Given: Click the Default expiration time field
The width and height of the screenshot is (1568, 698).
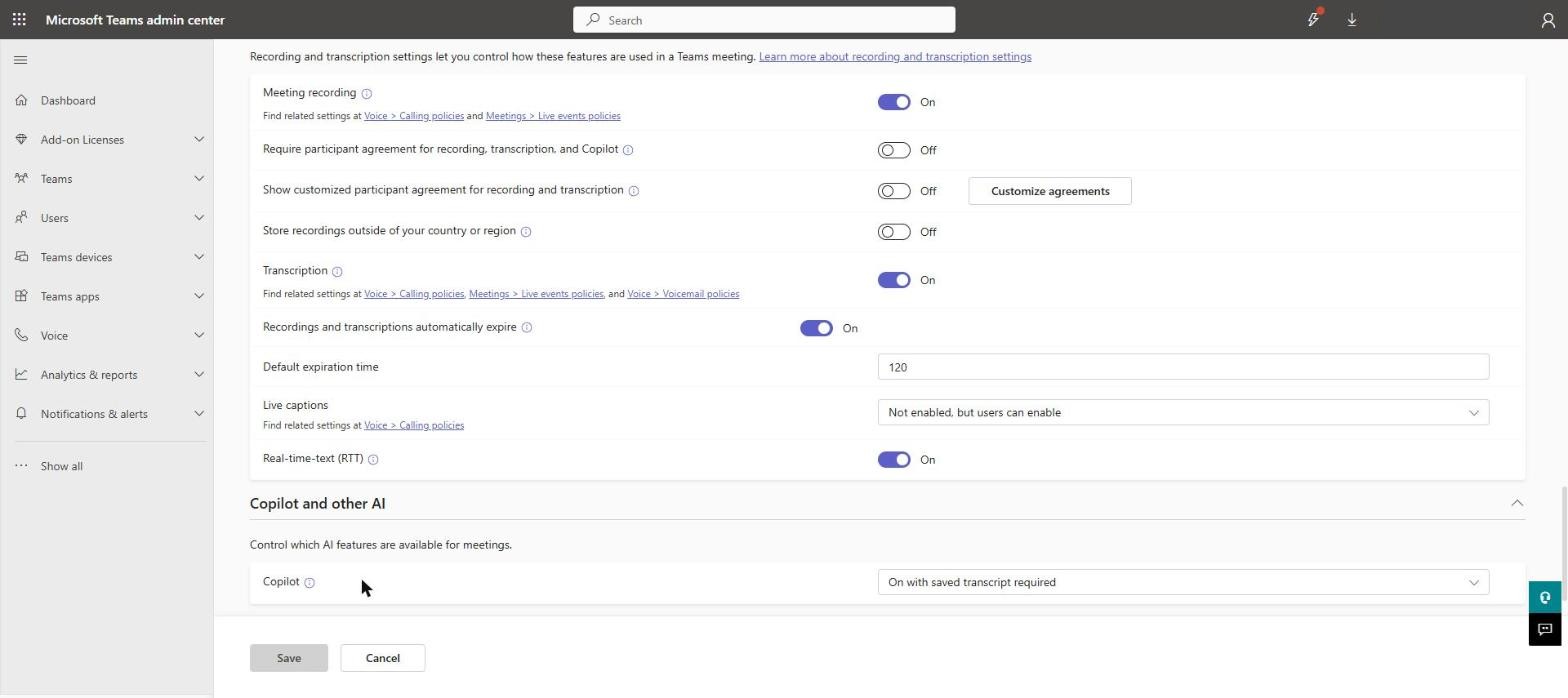Looking at the screenshot, I should click(x=1183, y=367).
